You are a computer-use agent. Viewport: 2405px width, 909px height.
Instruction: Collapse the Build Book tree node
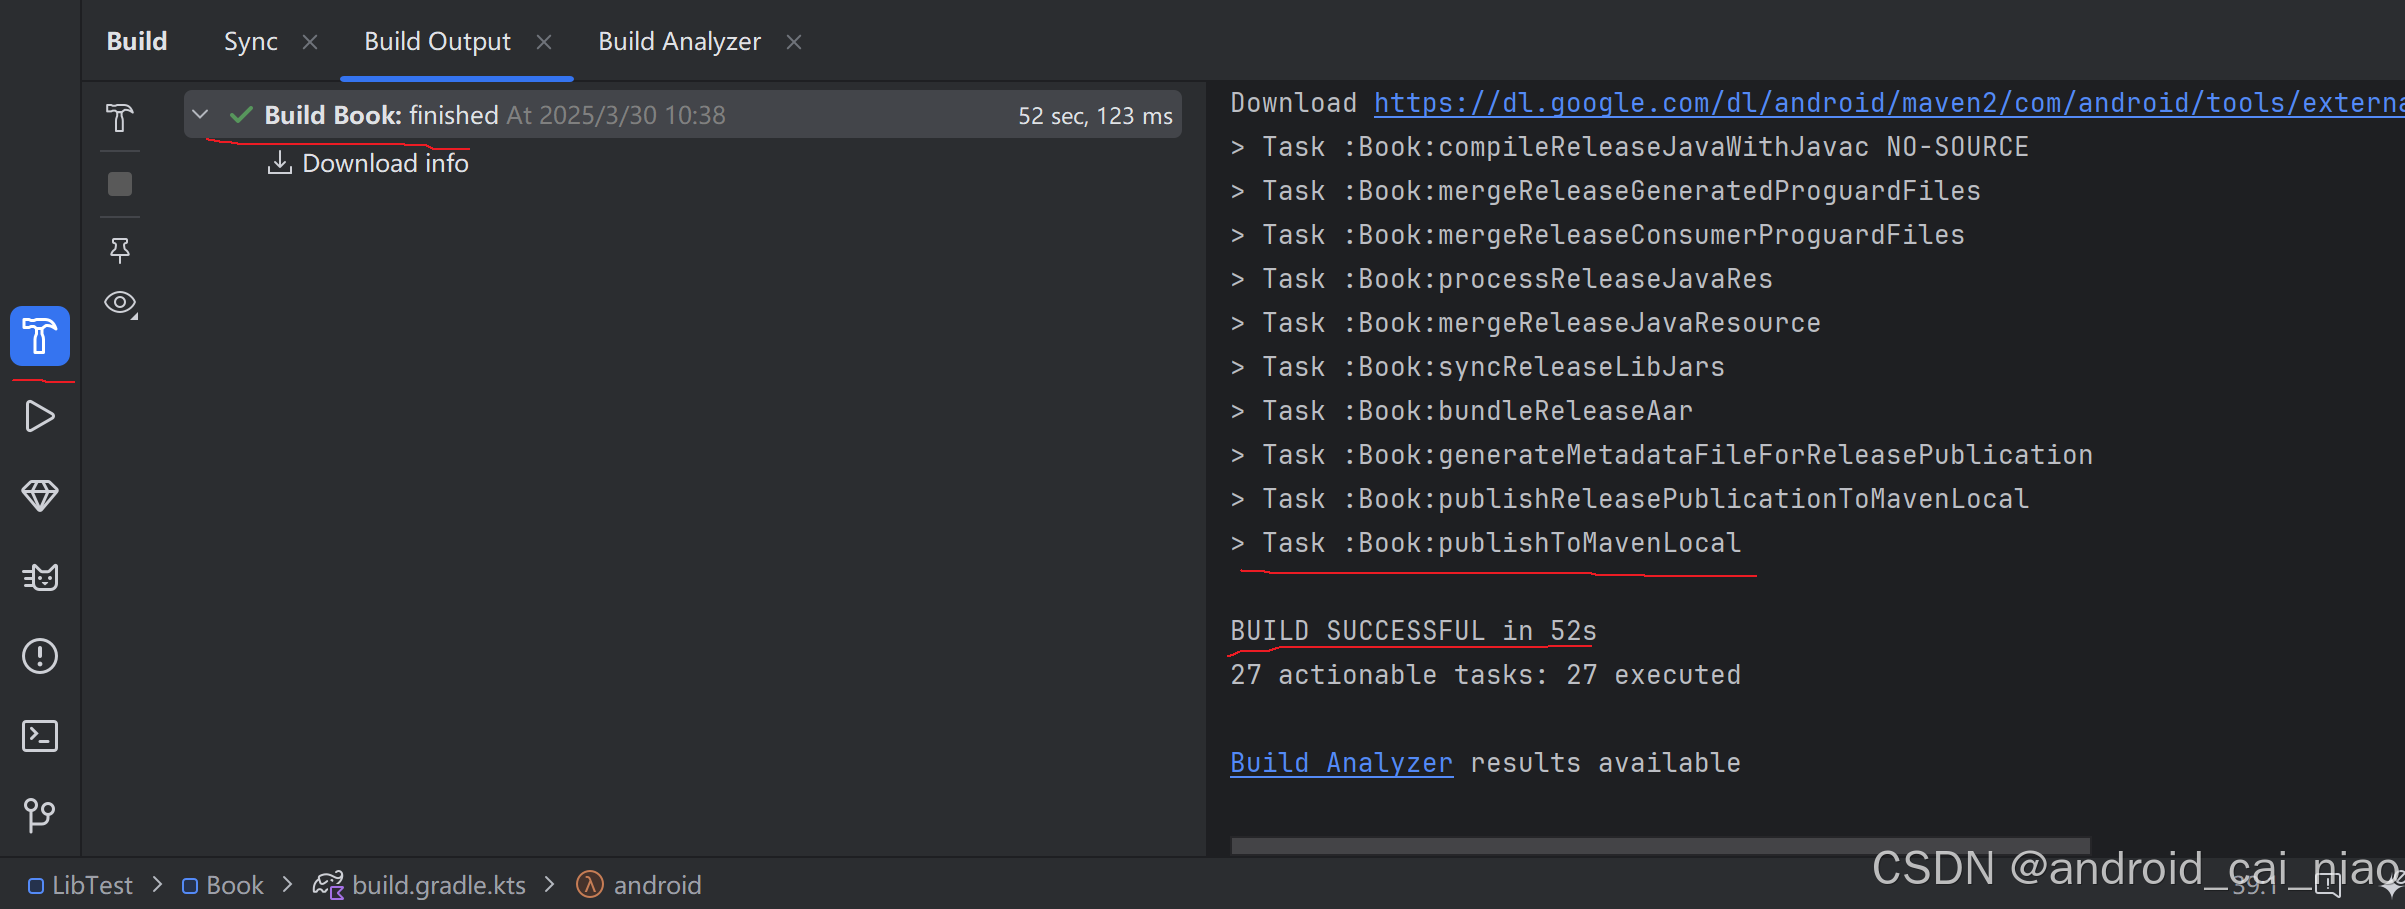(x=200, y=115)
